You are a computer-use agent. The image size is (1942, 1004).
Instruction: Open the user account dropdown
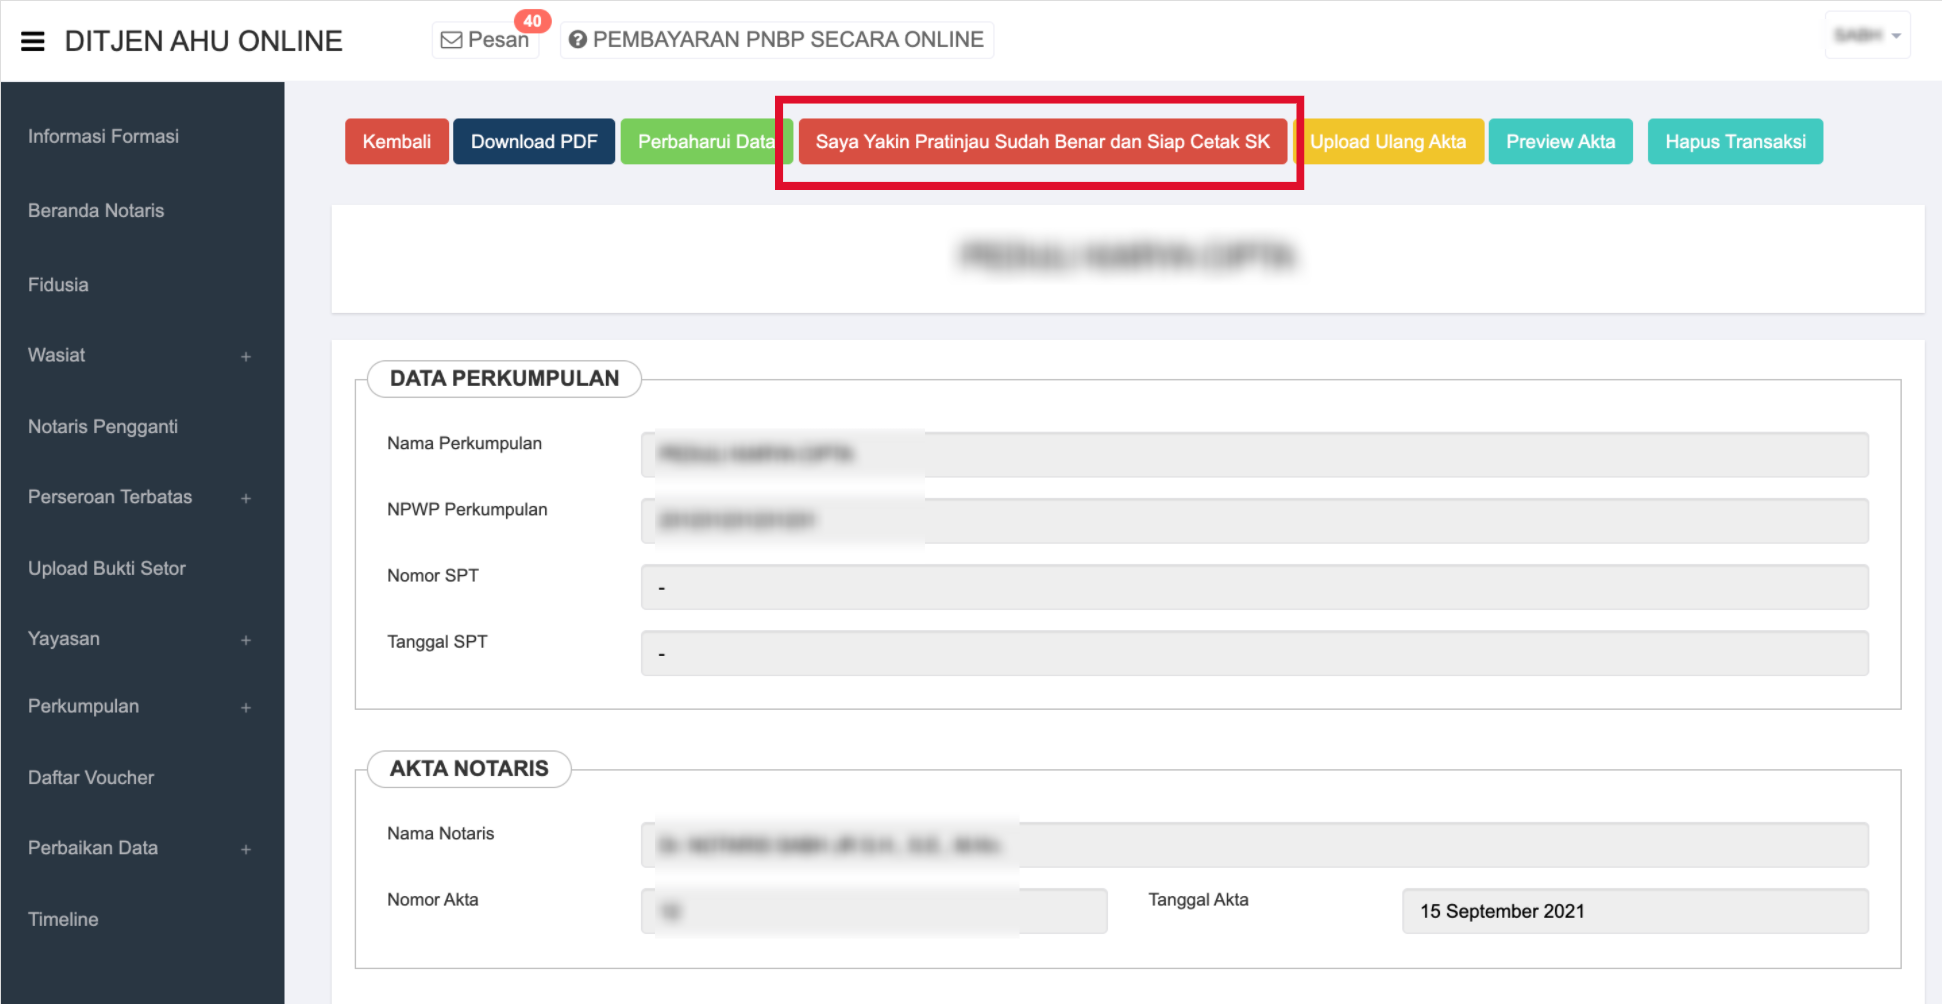point(1867,36)
